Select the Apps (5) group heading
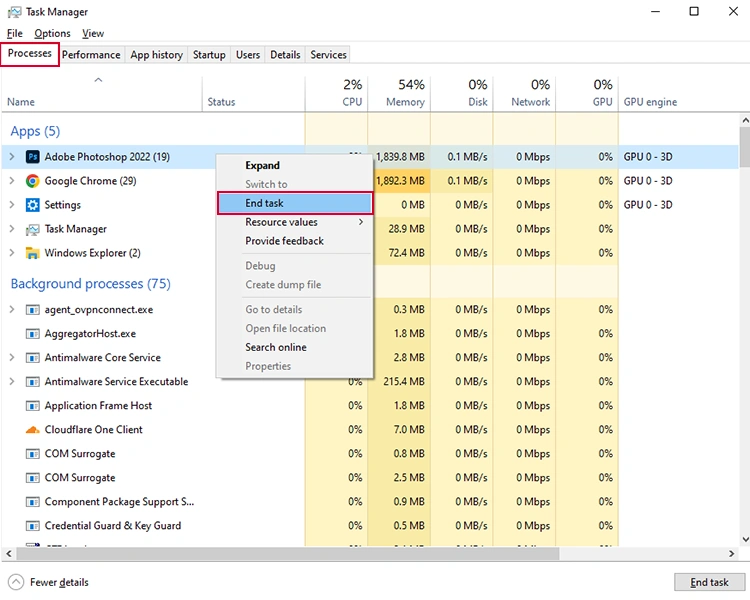Viewport: 750px width, 600px height. [x=35, y=131]
